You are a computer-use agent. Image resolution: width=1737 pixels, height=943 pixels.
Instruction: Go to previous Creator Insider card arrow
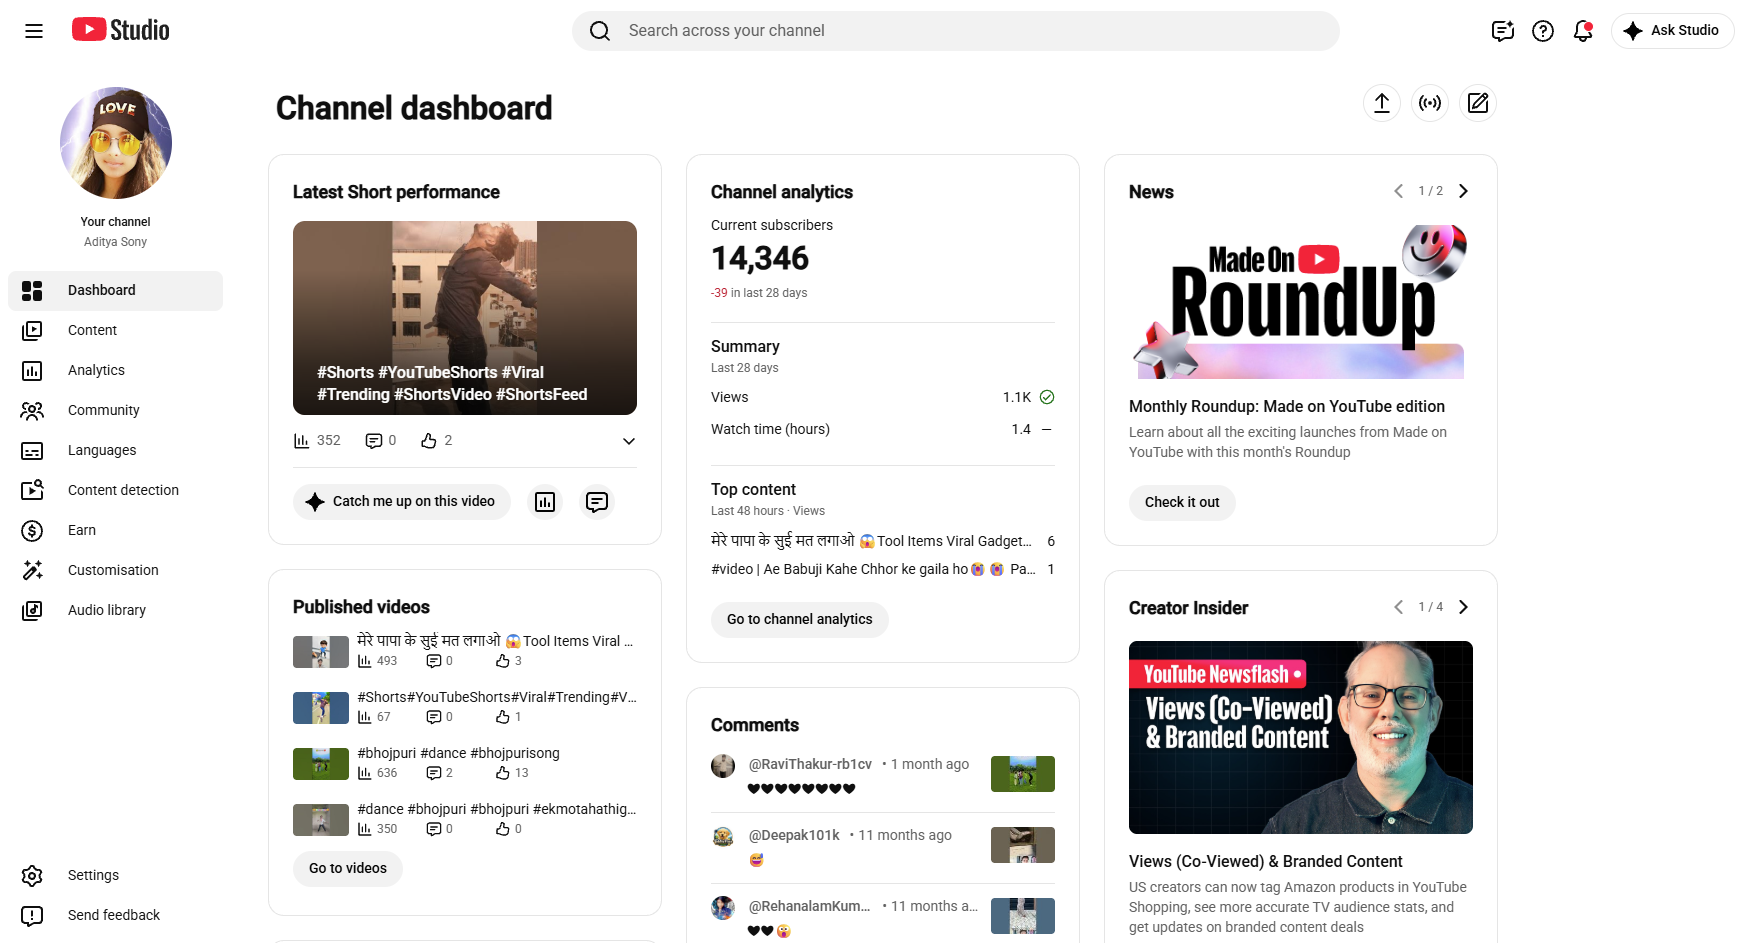pos(1398,607)
